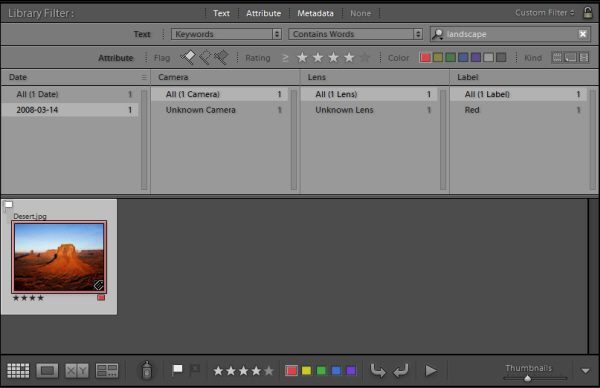The height and width of the screenshot is (388, 600).
Task: Filter by flagged photos in Attribute bar
Action: pos(188,57)
